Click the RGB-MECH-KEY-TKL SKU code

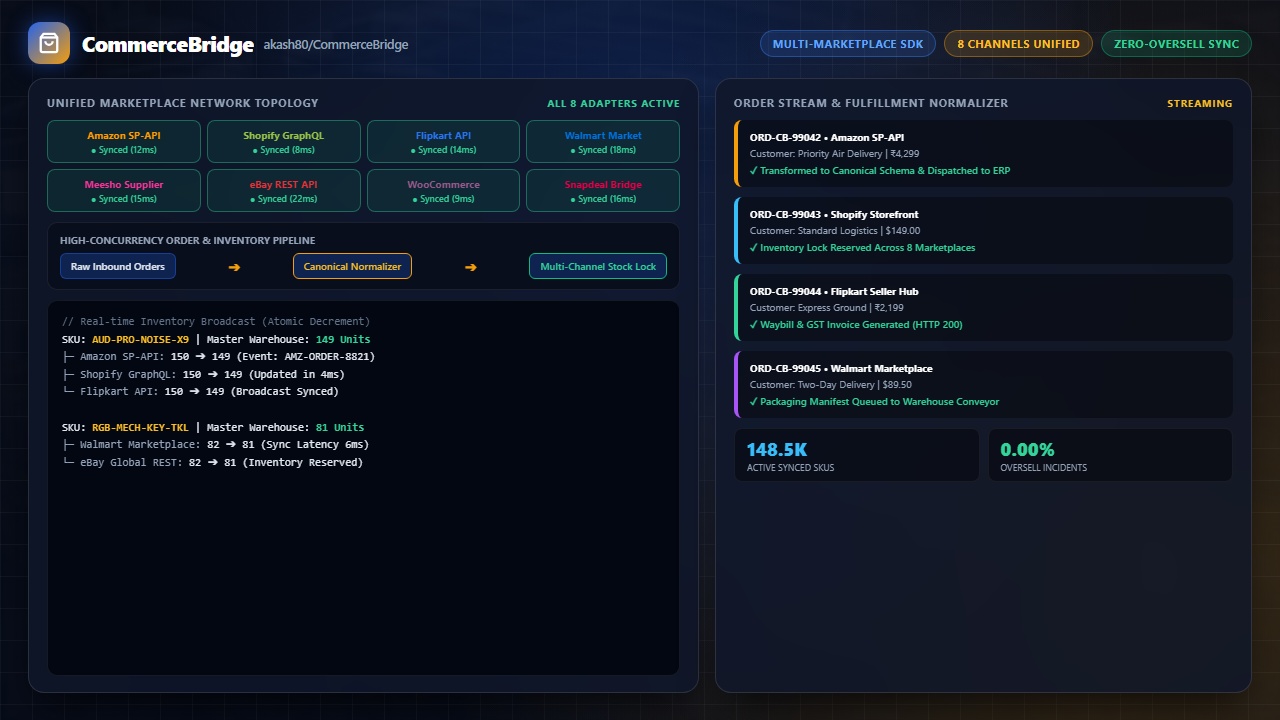(x=140, y=428)
